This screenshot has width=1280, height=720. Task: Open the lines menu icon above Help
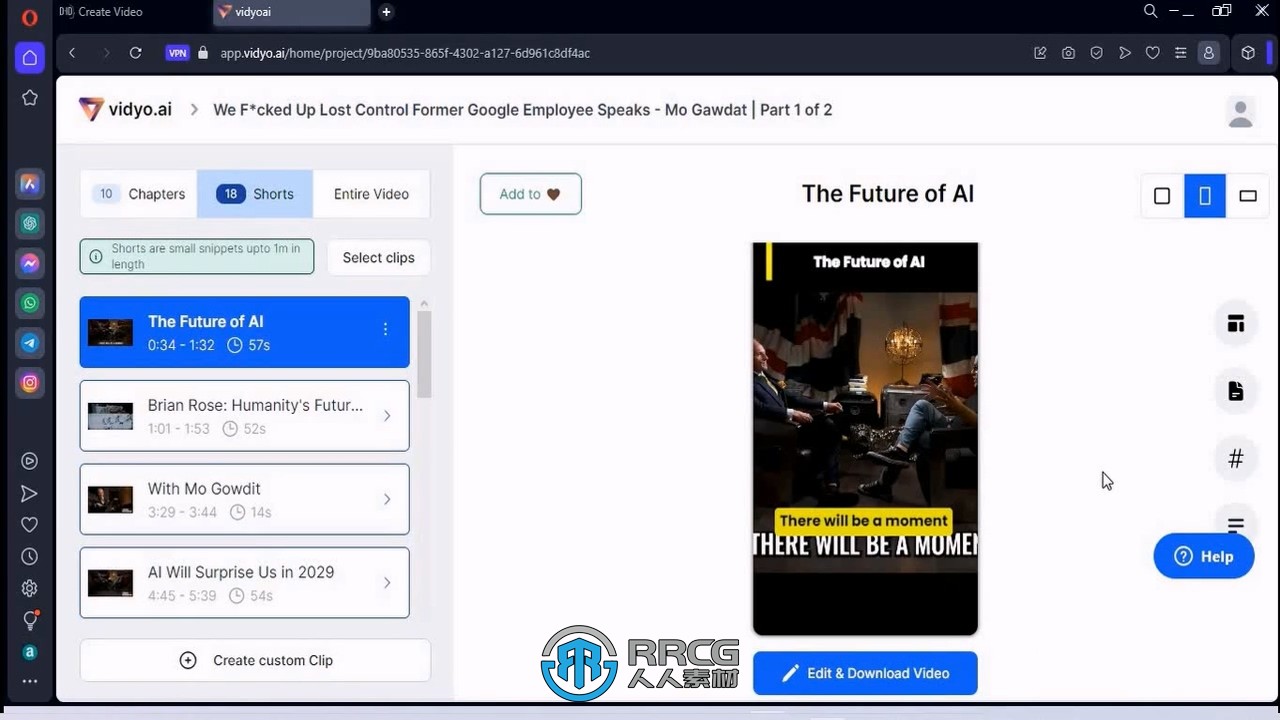(1236, 524)
